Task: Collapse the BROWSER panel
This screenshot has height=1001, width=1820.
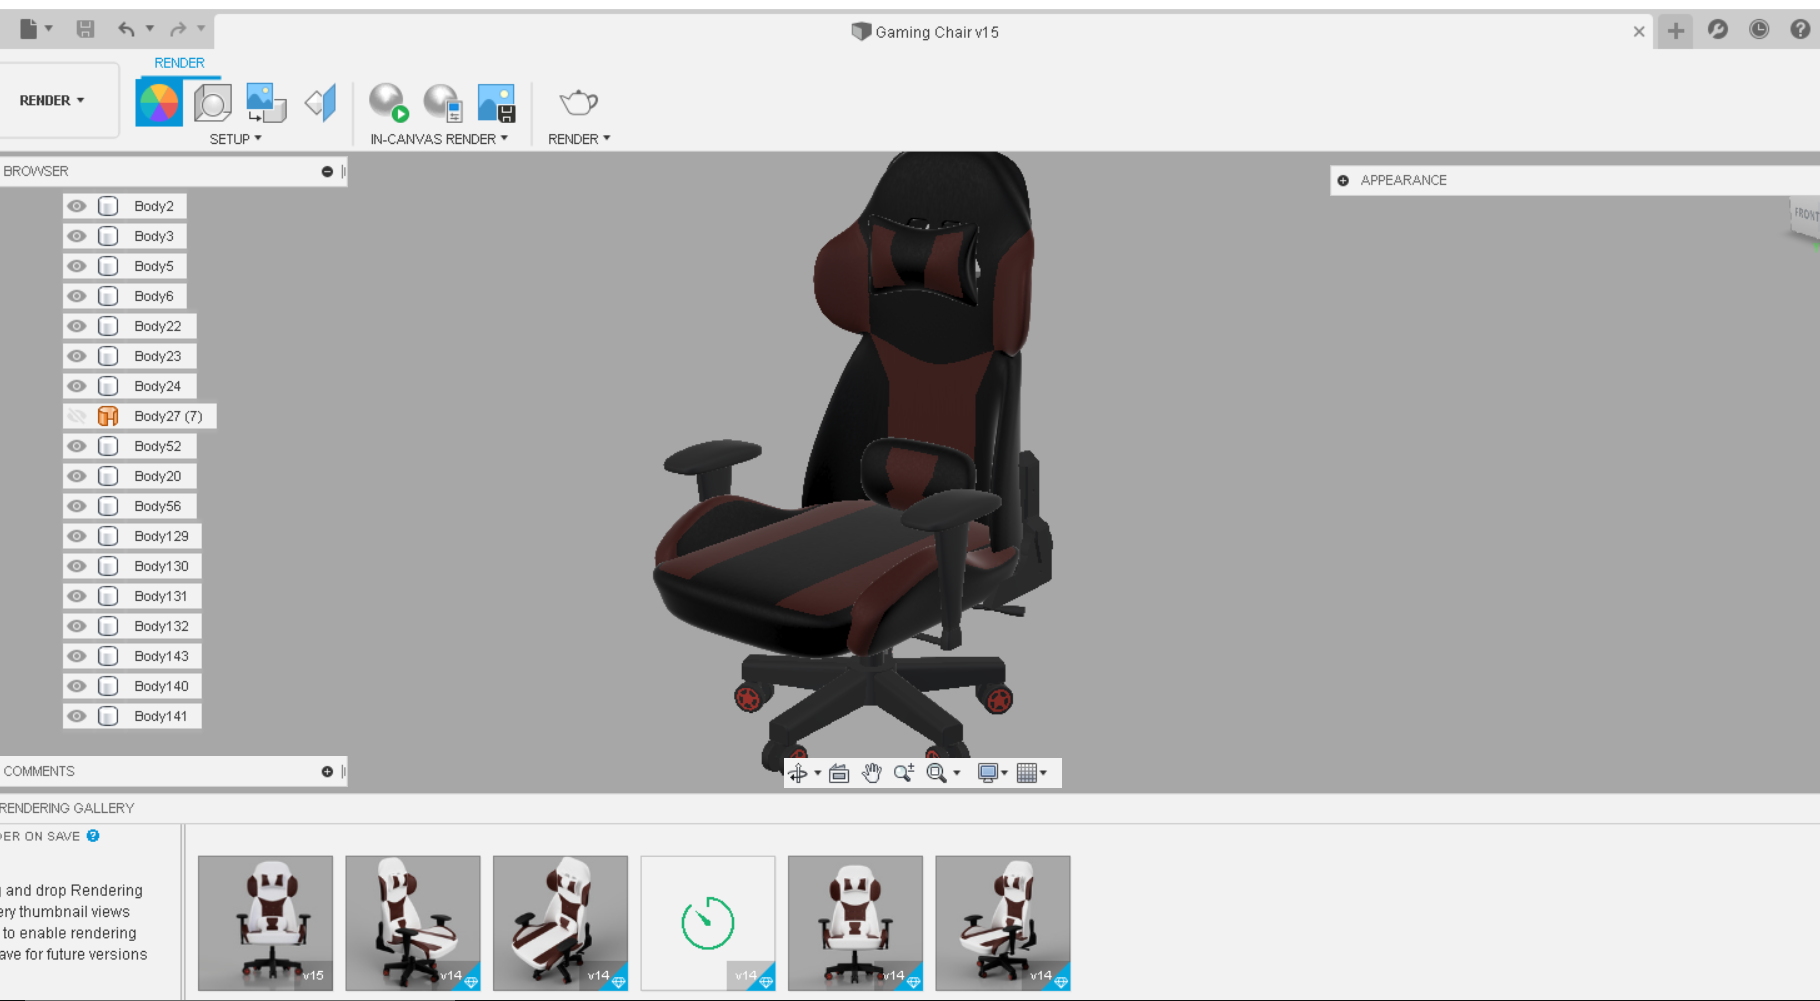Action: click(327, 171)
